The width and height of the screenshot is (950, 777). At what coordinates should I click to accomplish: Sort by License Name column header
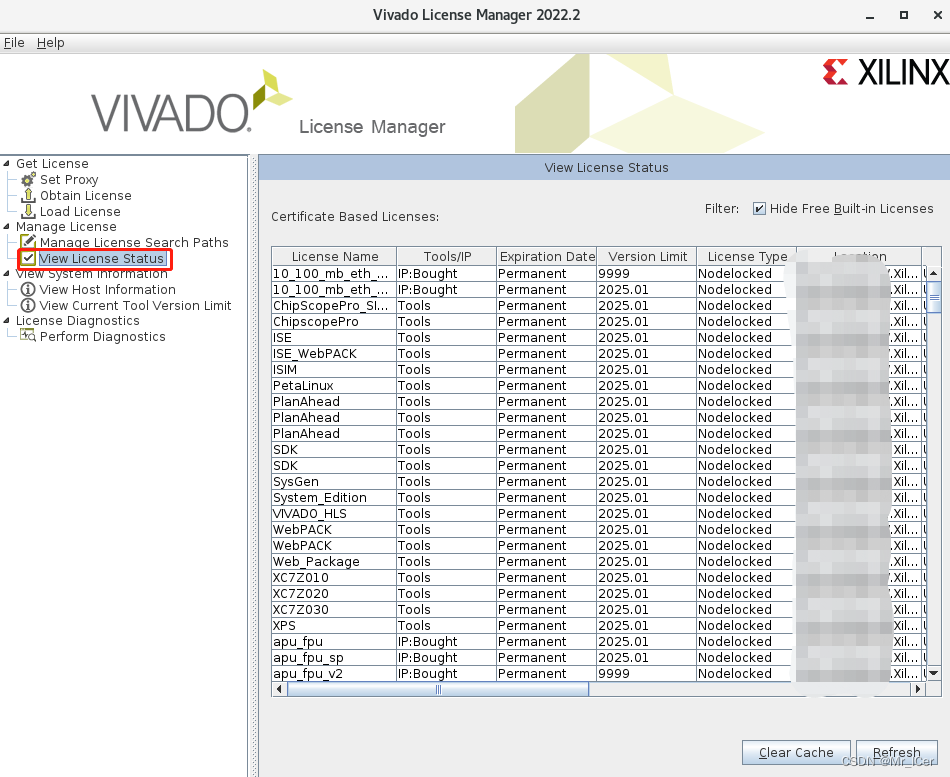click(334, 256)
